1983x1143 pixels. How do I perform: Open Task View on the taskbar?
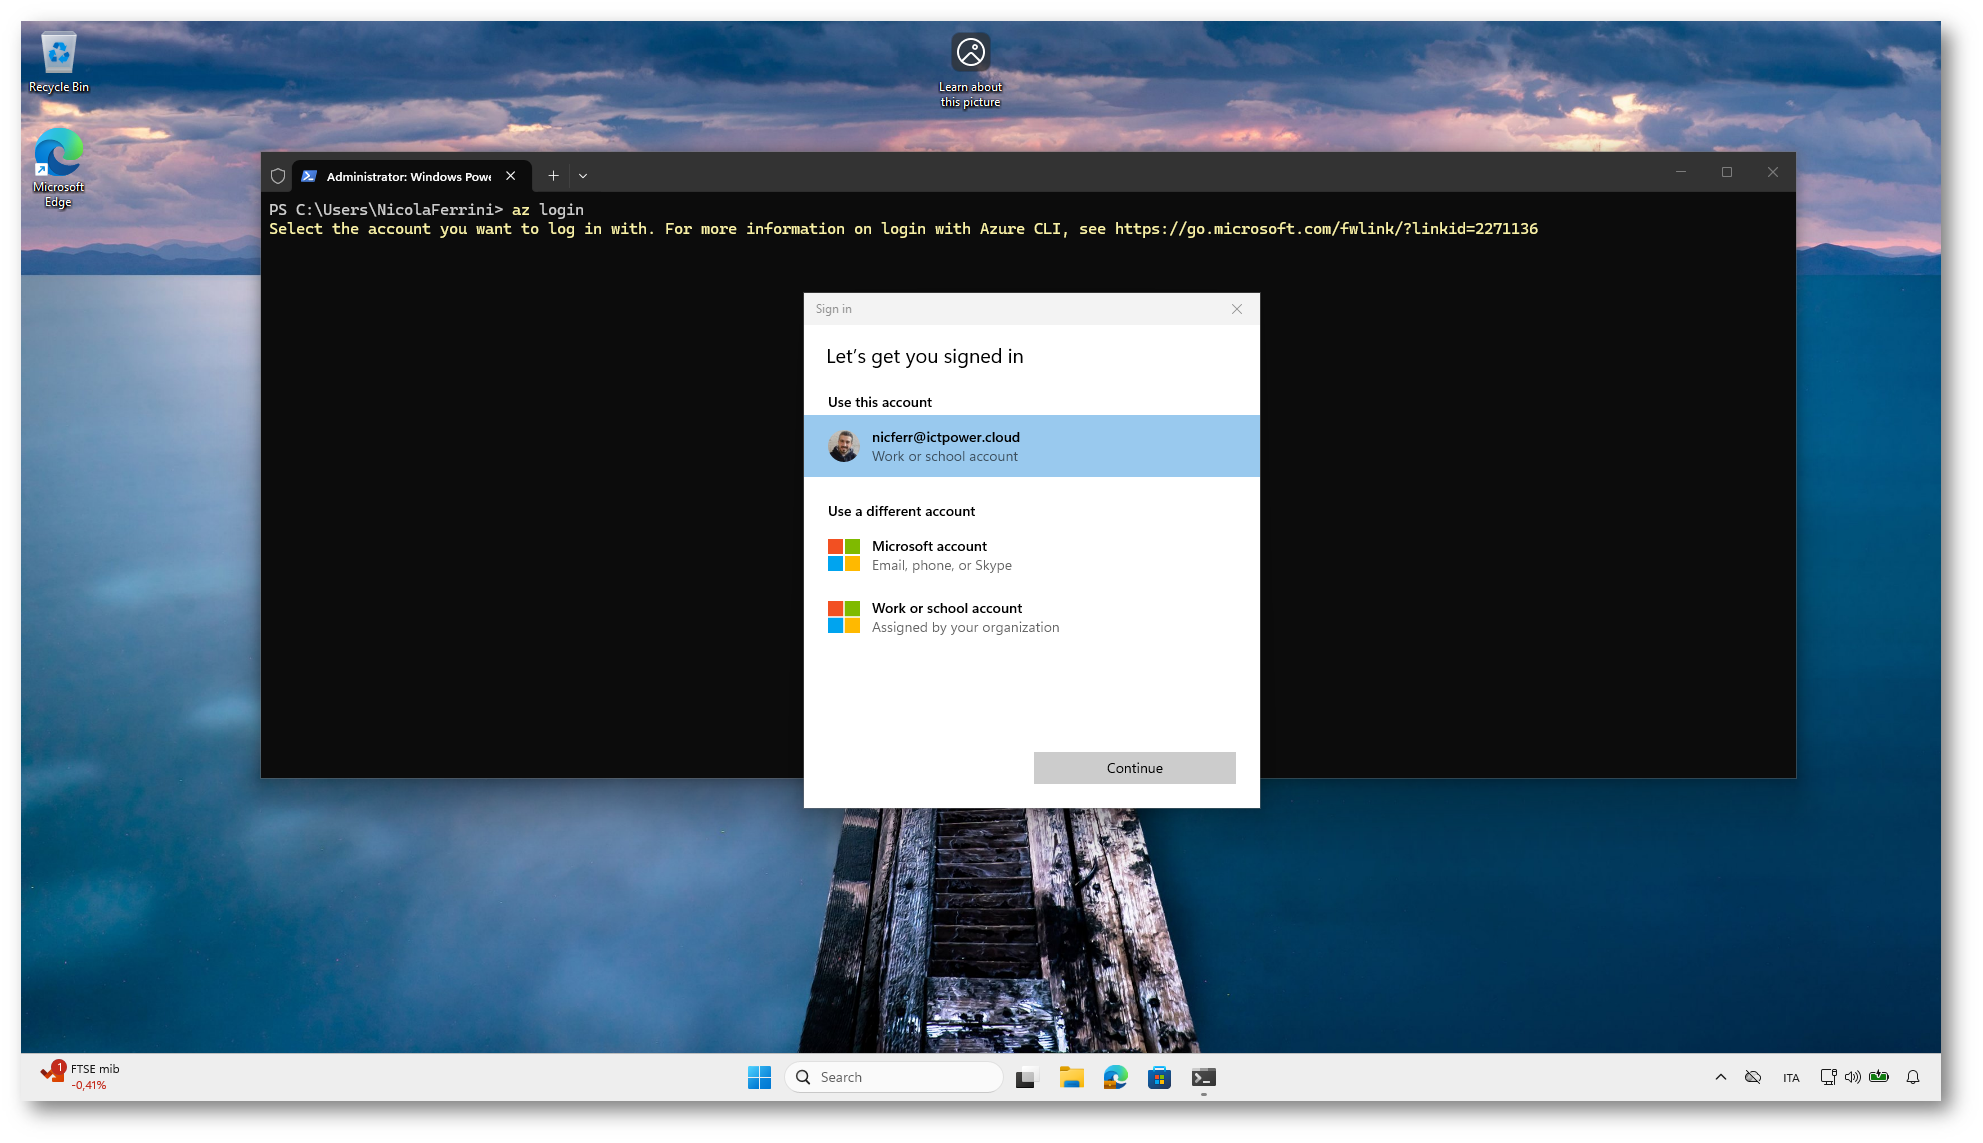[1027, 1077]
